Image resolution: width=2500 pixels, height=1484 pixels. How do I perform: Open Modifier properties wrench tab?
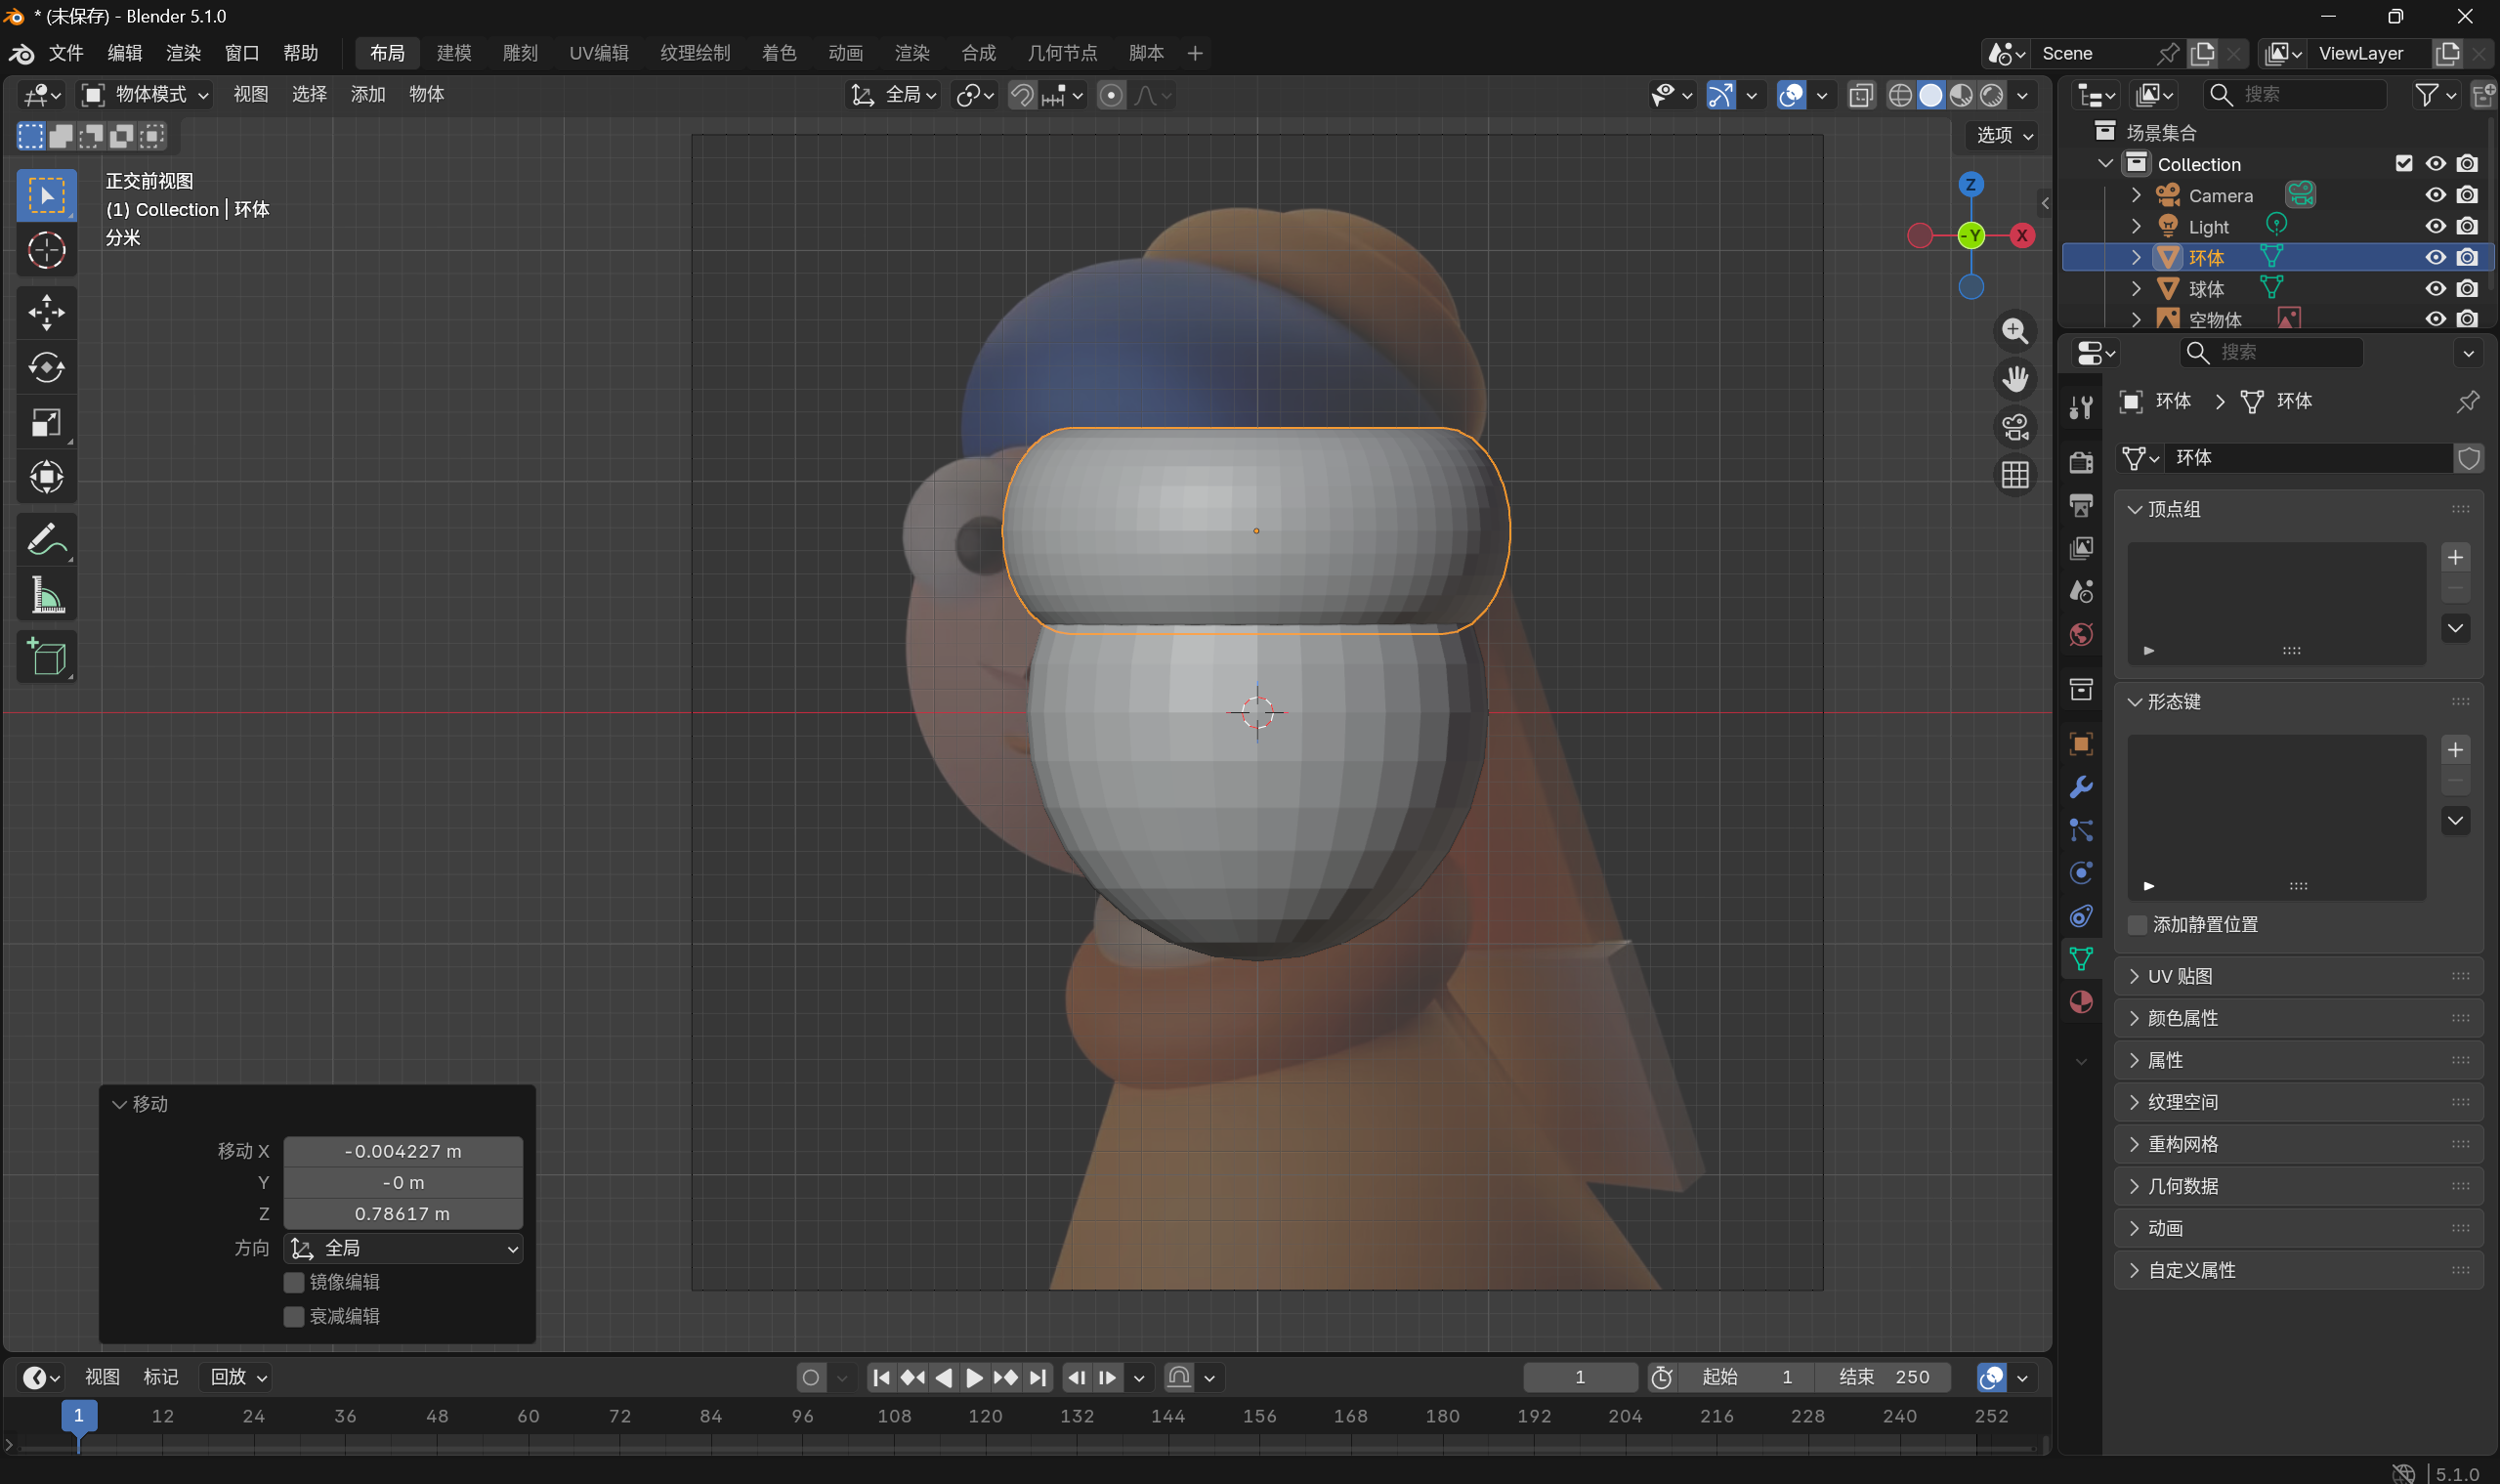point(2081,787)
